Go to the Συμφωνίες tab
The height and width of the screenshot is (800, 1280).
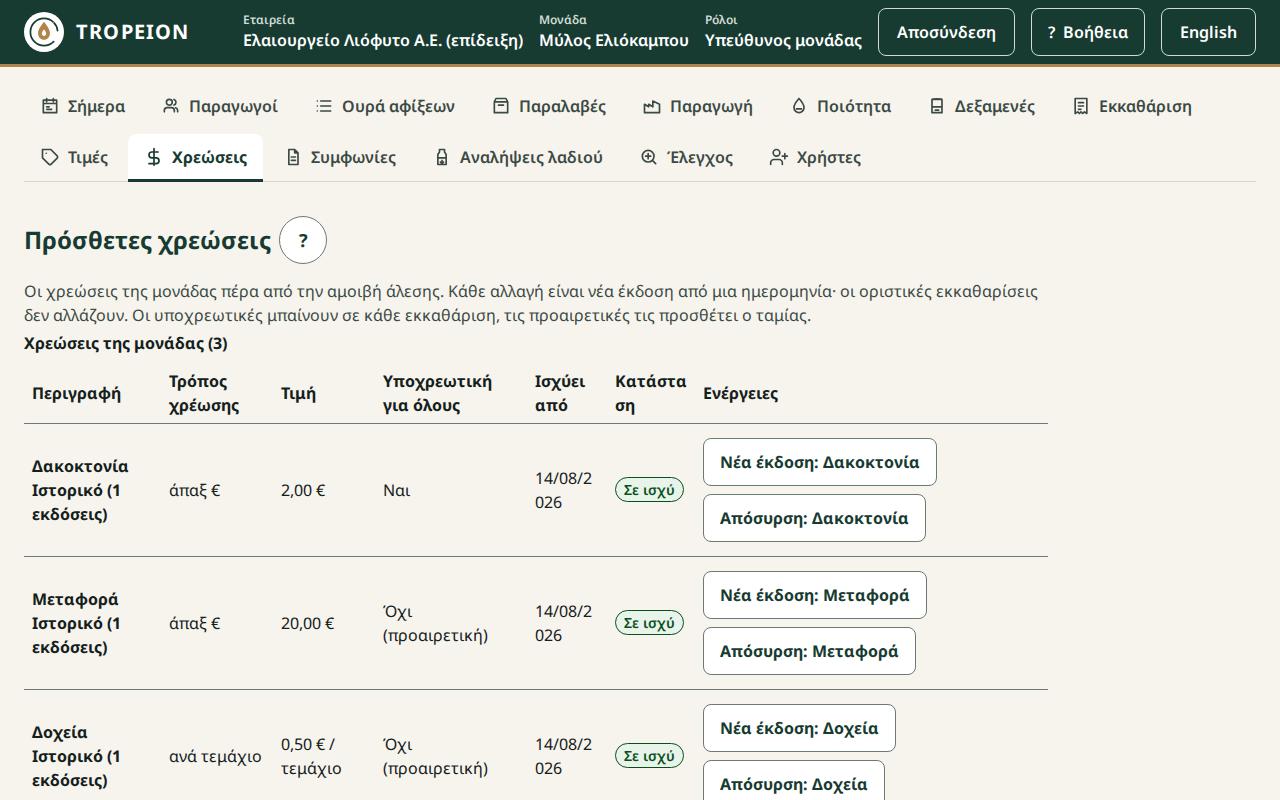(340, 157)
